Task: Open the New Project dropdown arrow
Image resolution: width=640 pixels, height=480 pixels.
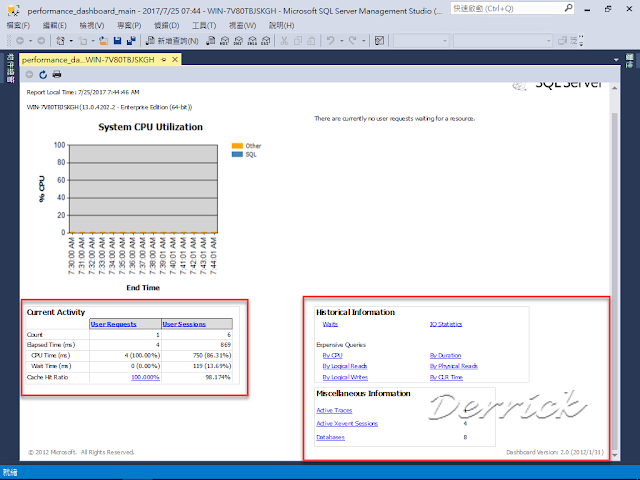Action: click(x=71, y=41)
